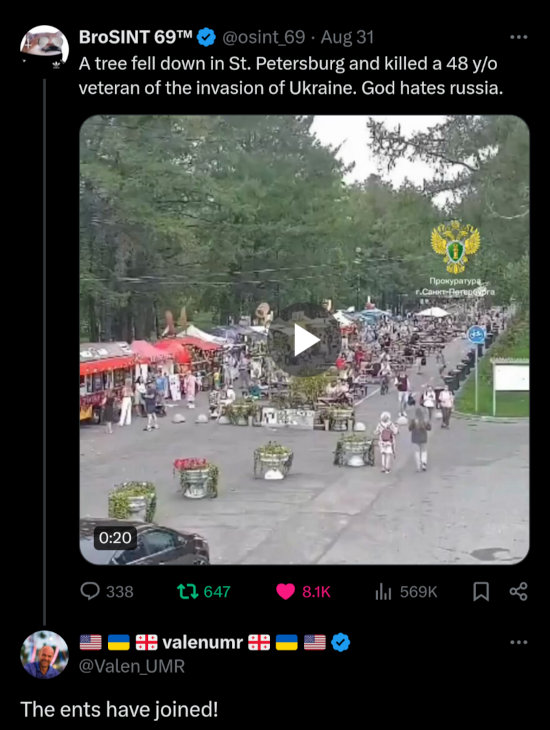Viewport: 550px width, 730px height.
Task: Undo repost with the green retweet icon
Action: tap(188, 592)
